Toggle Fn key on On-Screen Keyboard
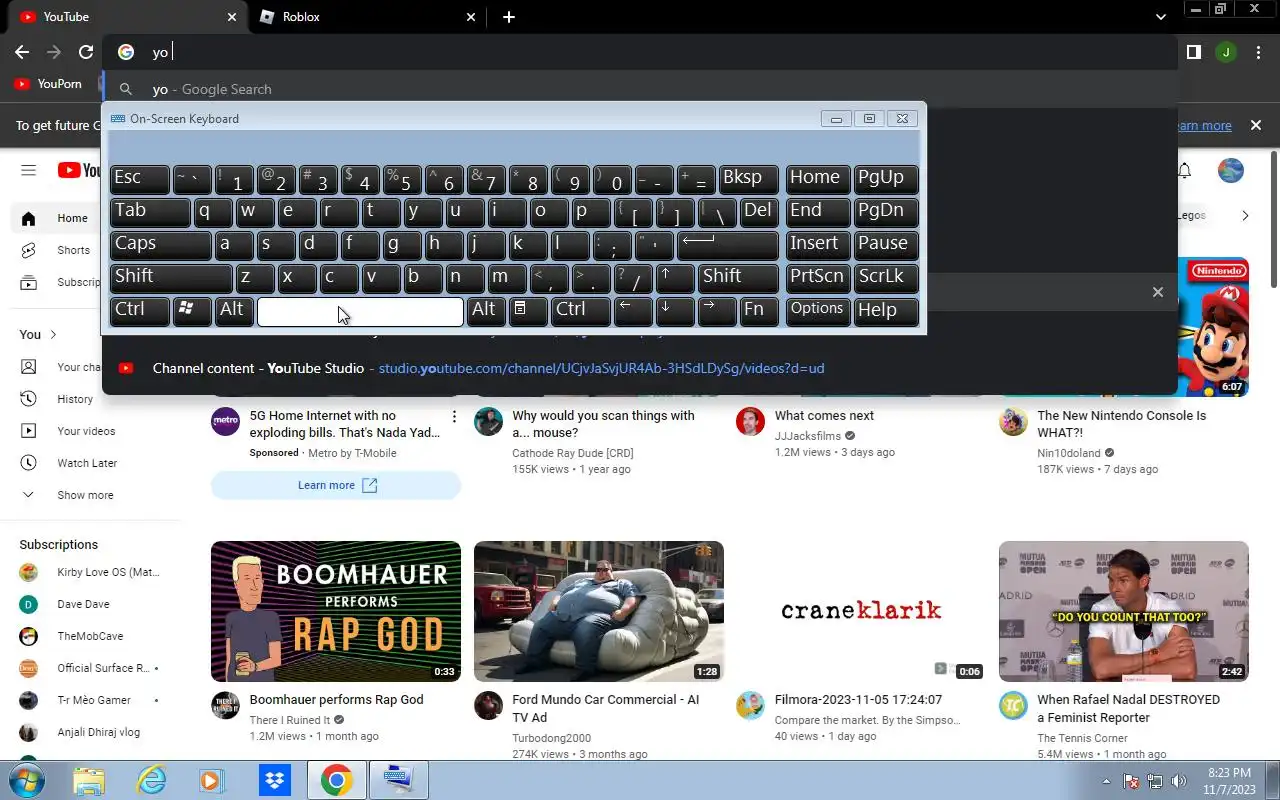The width and height of the screenshot is (1280, 800). point(759,310)
